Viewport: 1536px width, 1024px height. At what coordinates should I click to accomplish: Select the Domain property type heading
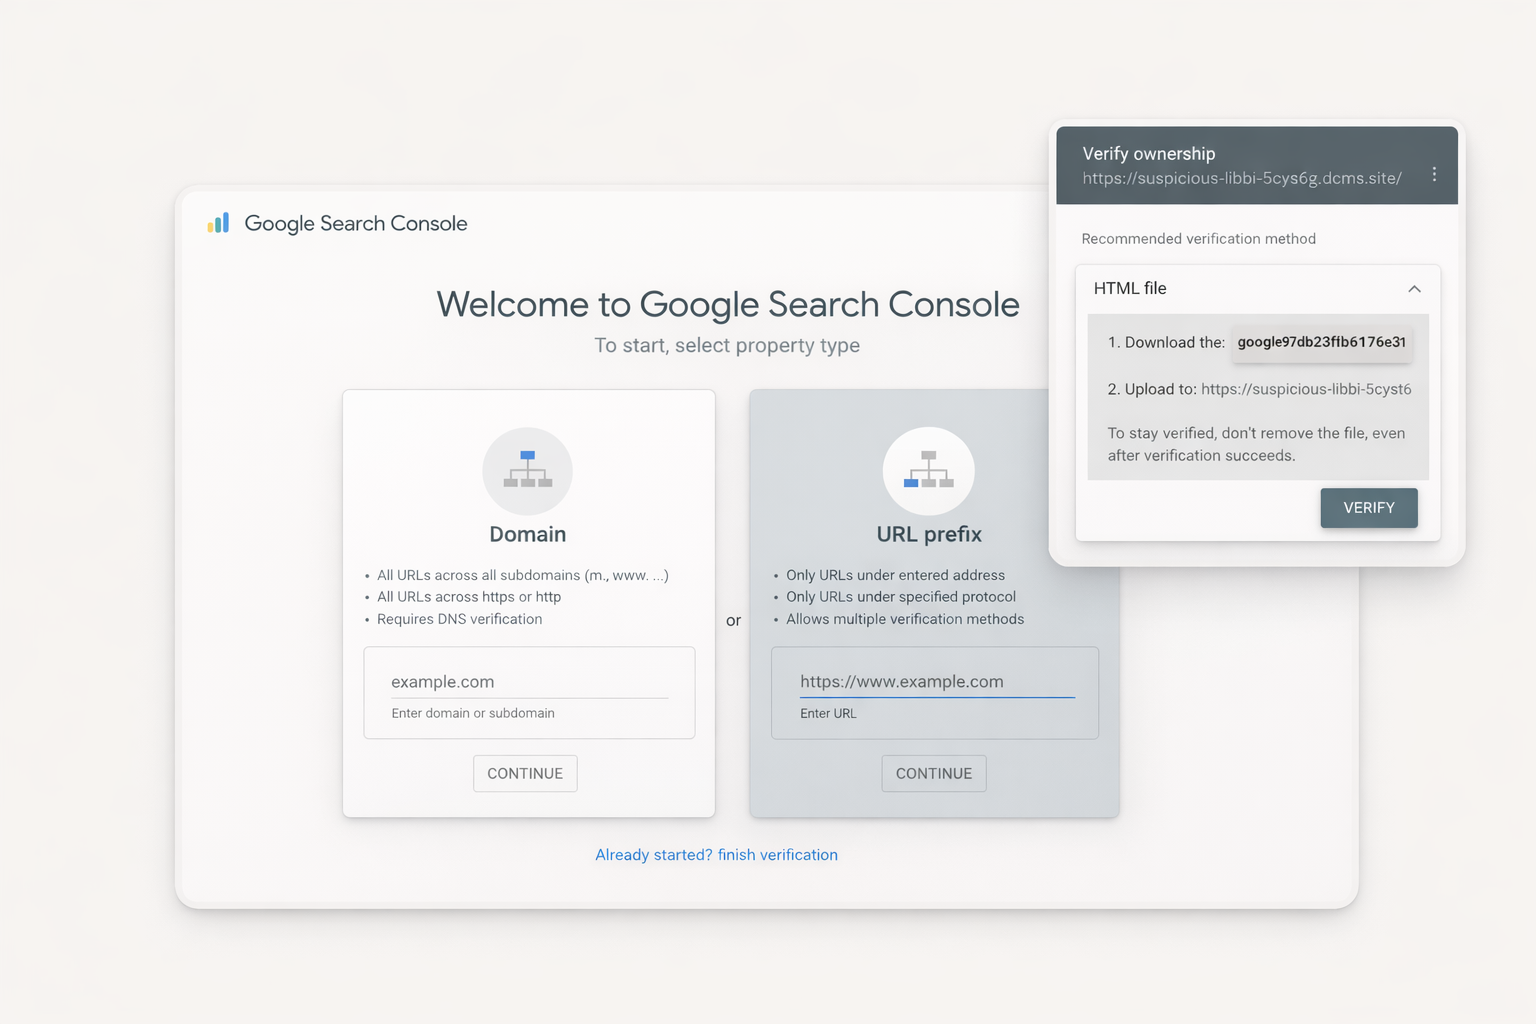pyautogui.click(x=527, y=534)
